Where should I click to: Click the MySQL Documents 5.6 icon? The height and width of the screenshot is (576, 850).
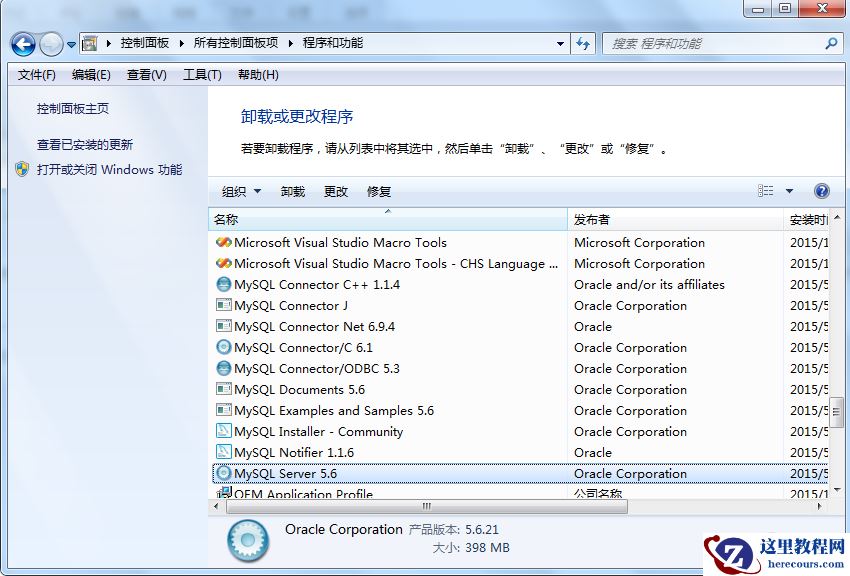(x=223, y=389)
